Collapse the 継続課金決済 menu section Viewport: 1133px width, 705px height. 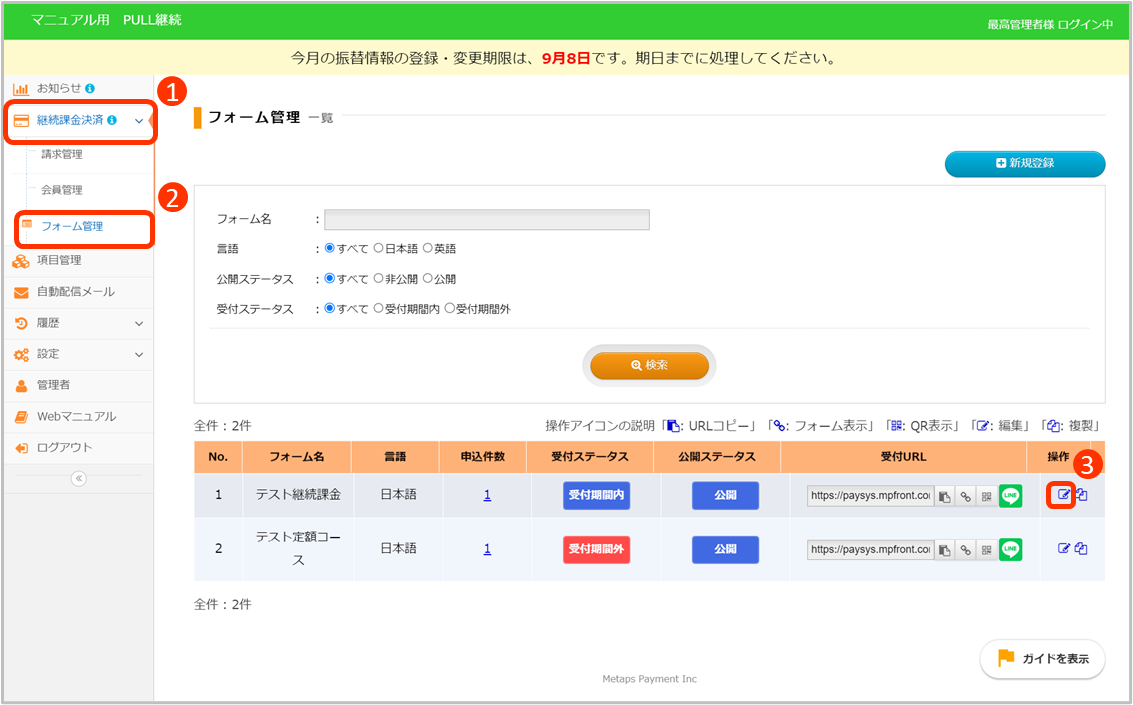[138, 121]
